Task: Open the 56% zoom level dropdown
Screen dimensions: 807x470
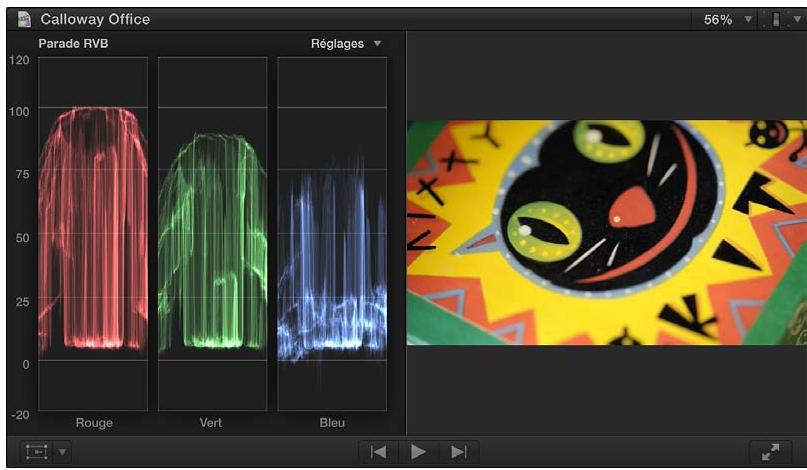Action: coord(727,20)
